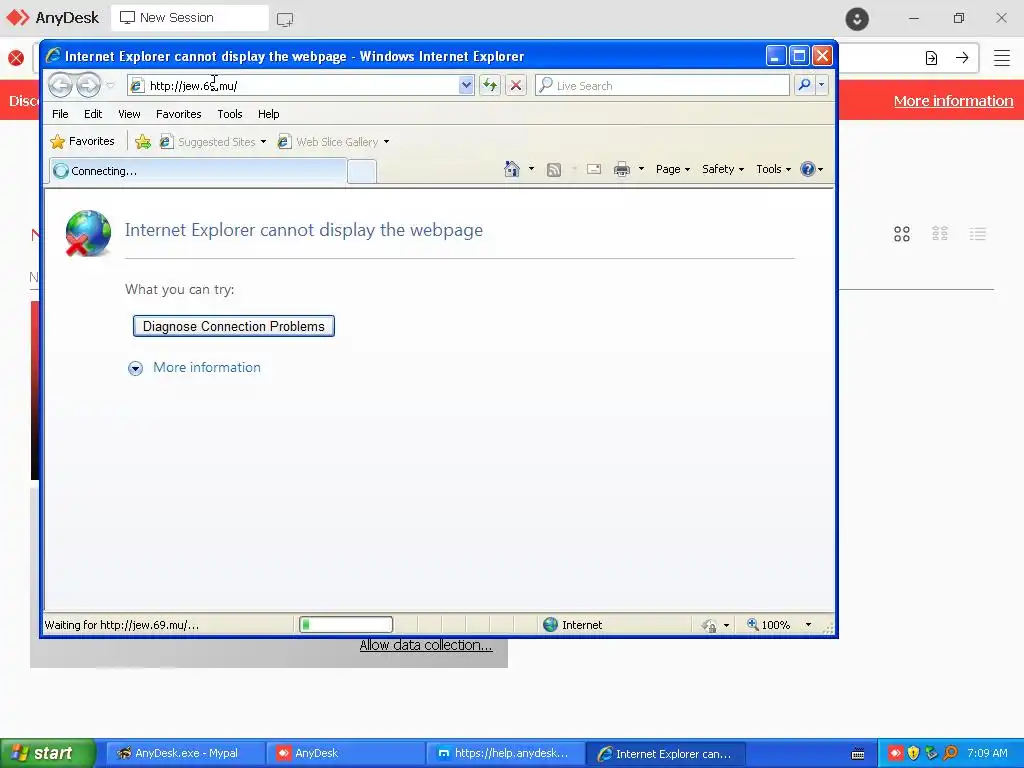1024x768 pixels.
Task: Click the 7:09 AM system clock
Action: (987, 753)
